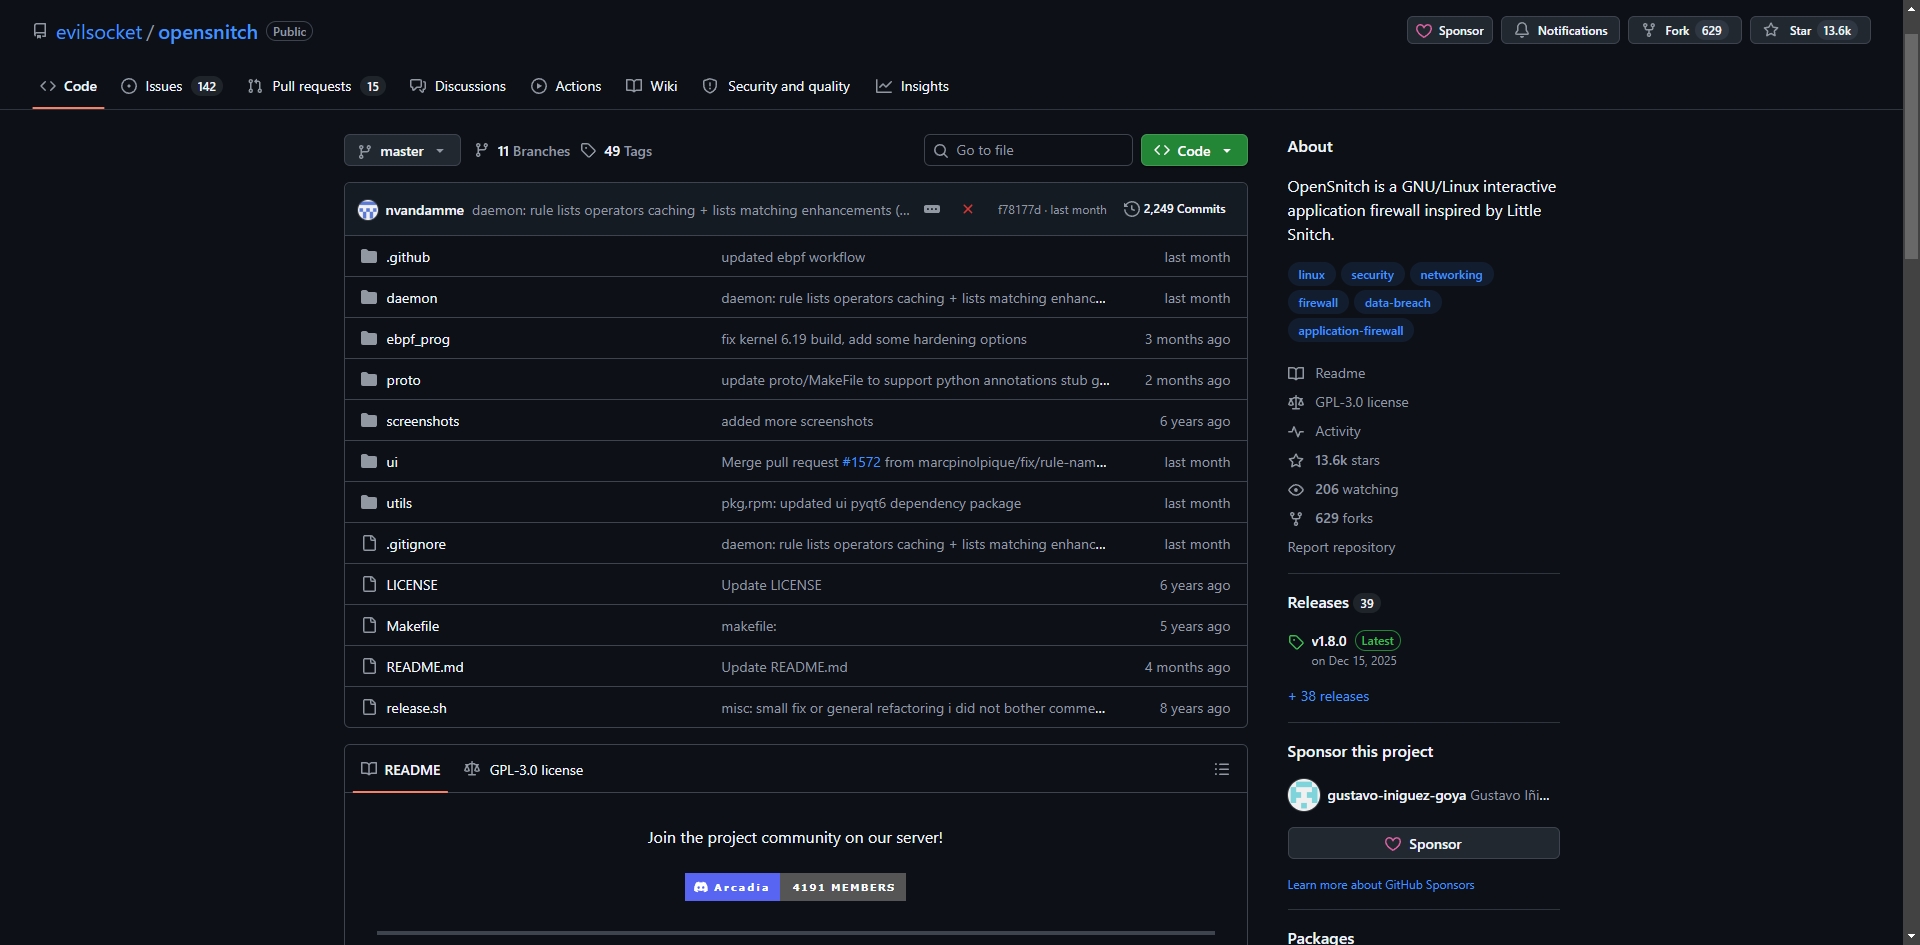Open the Report repository link

click(1341, 548)
